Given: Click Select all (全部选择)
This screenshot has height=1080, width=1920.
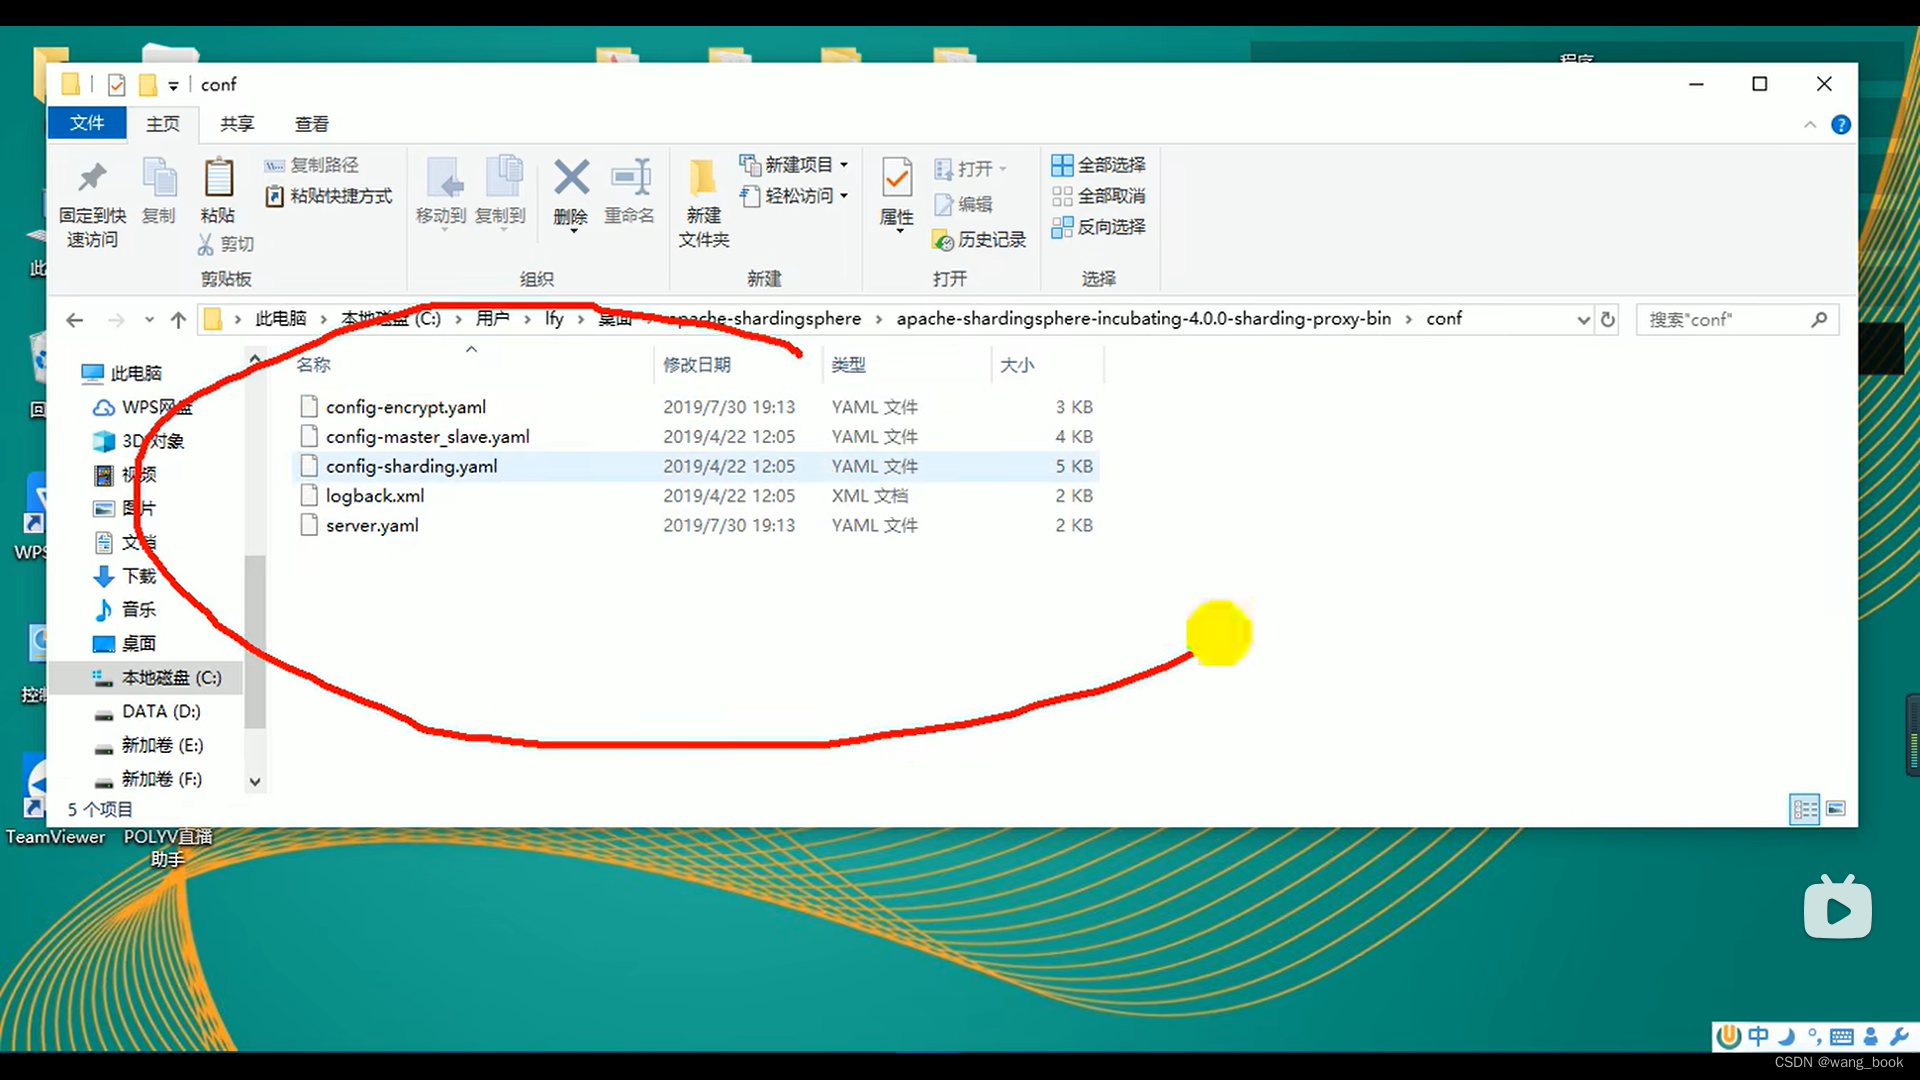Looking at the screenshot, I should (x=1098, y=165).
